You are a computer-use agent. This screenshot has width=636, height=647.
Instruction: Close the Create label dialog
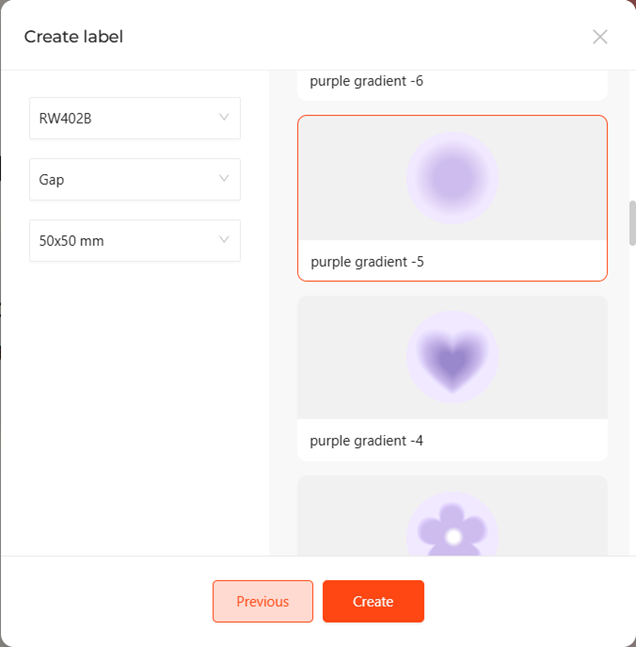pos(600,37)
